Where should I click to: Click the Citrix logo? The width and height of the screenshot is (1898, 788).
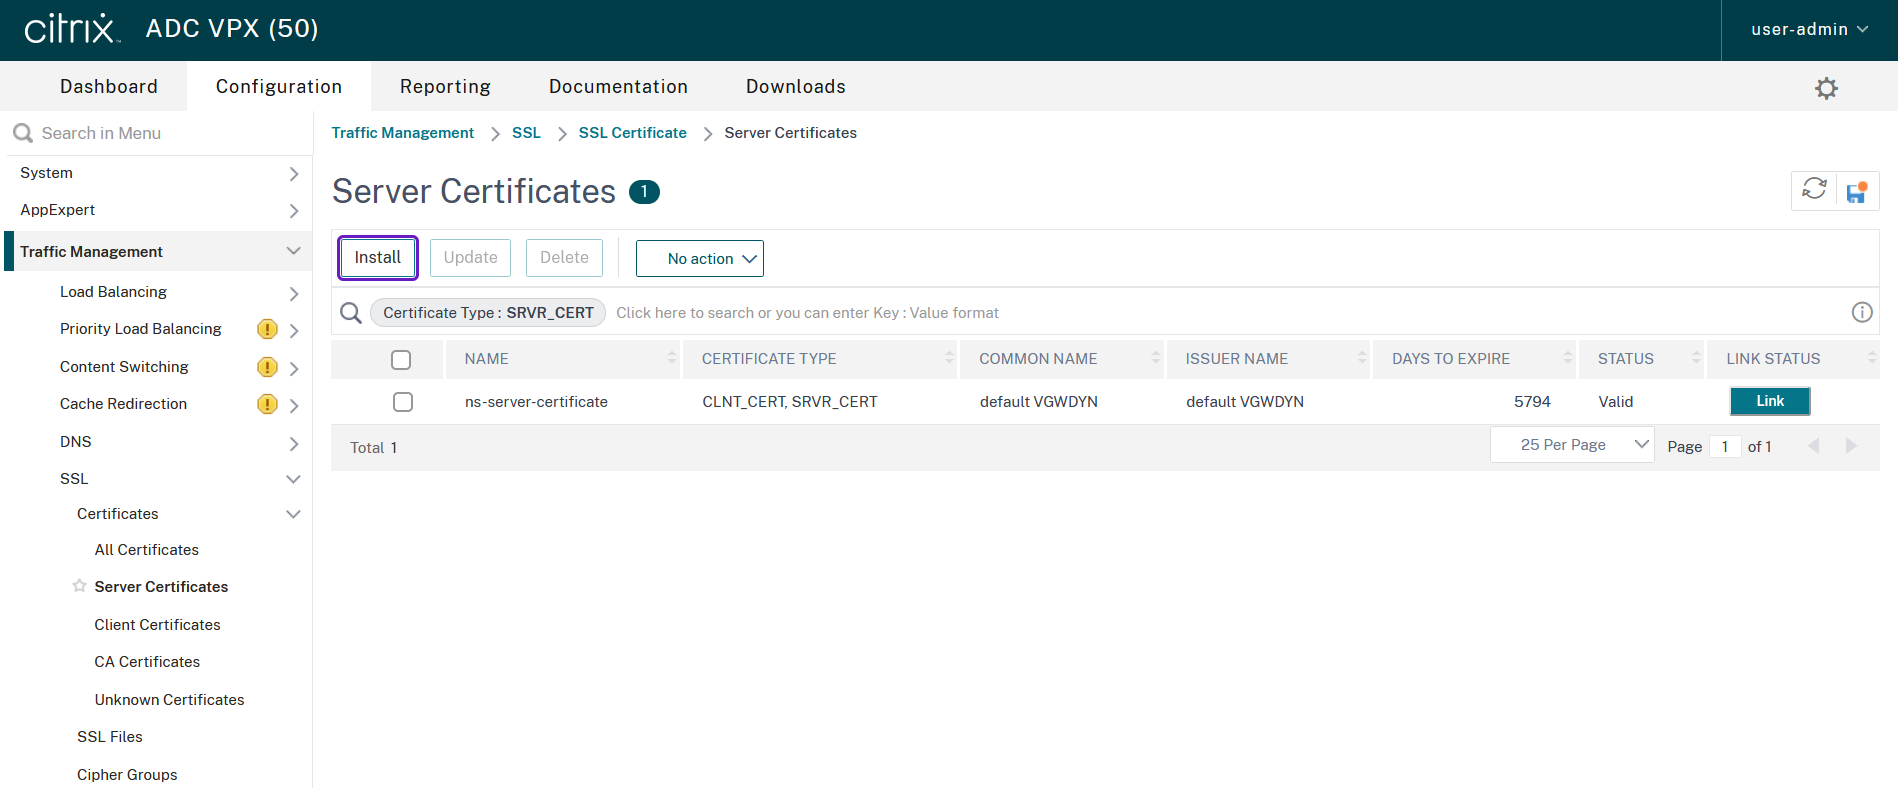(x=72, y=29)
